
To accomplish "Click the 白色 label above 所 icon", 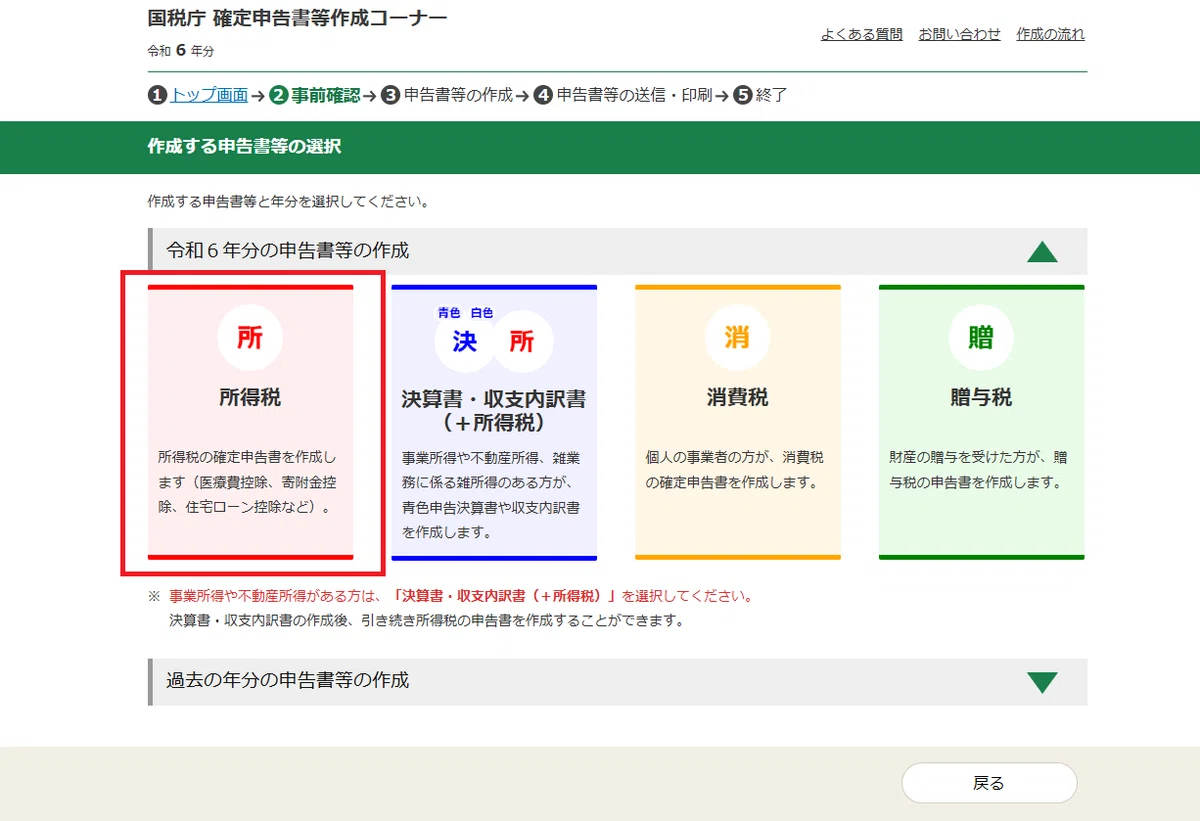I will point(482,313).
